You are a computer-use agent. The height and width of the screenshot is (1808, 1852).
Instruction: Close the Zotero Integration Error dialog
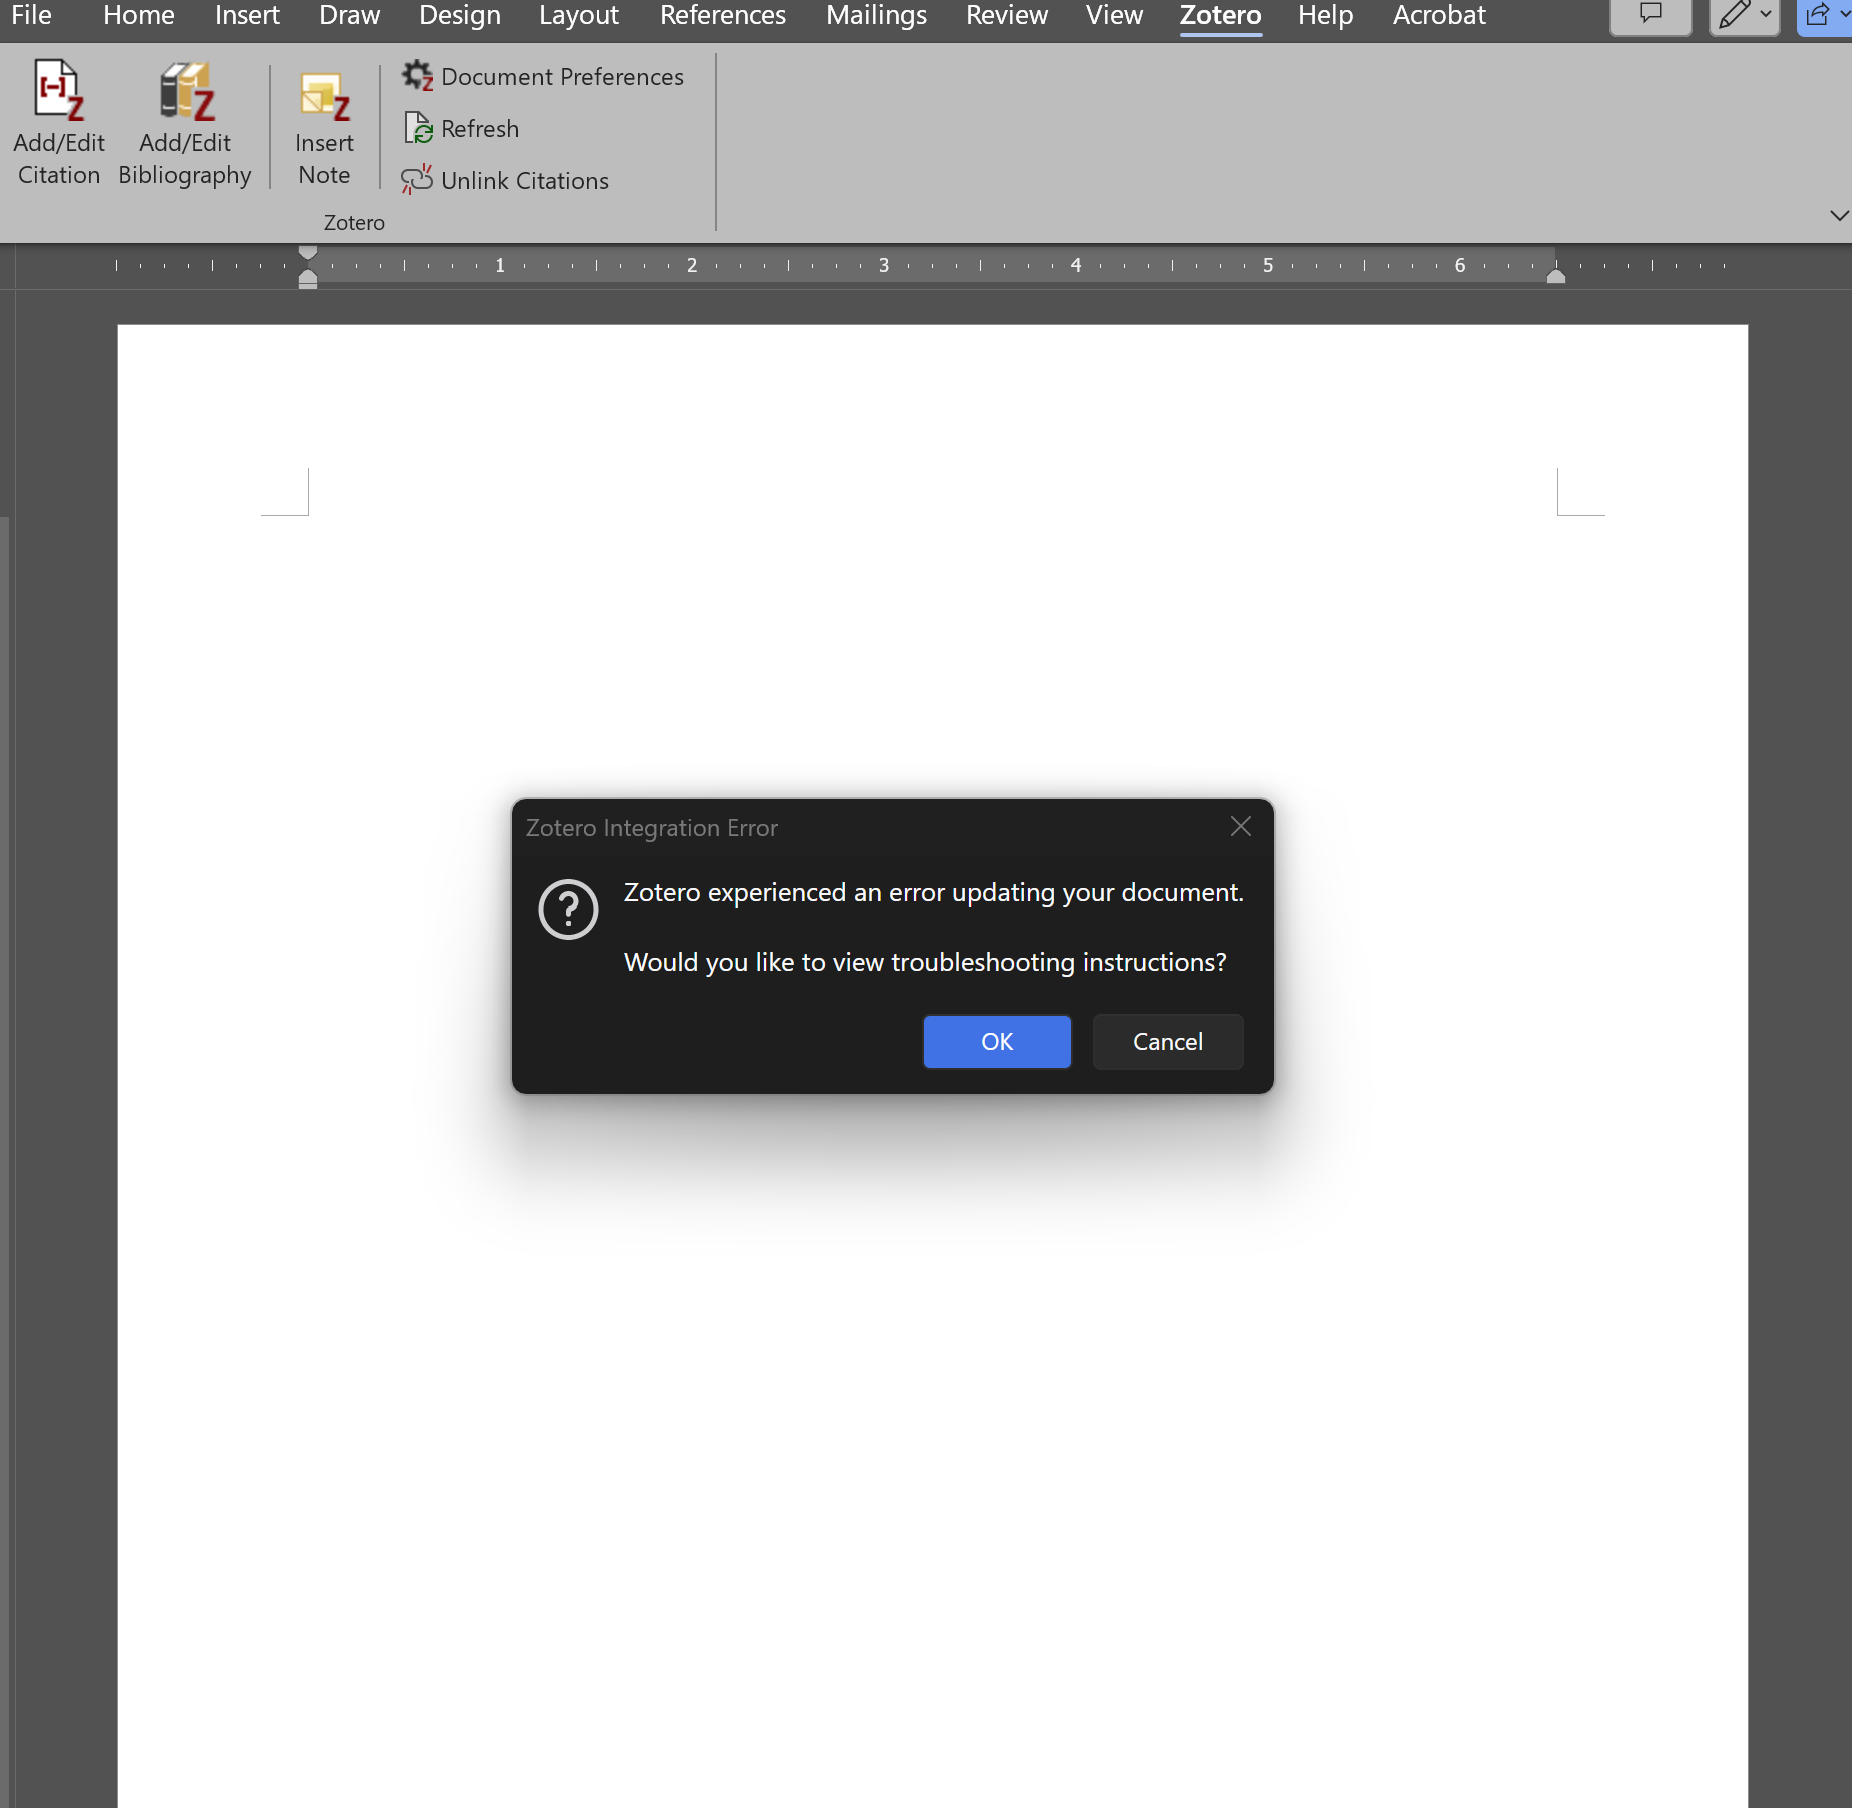coord(1241,826)
